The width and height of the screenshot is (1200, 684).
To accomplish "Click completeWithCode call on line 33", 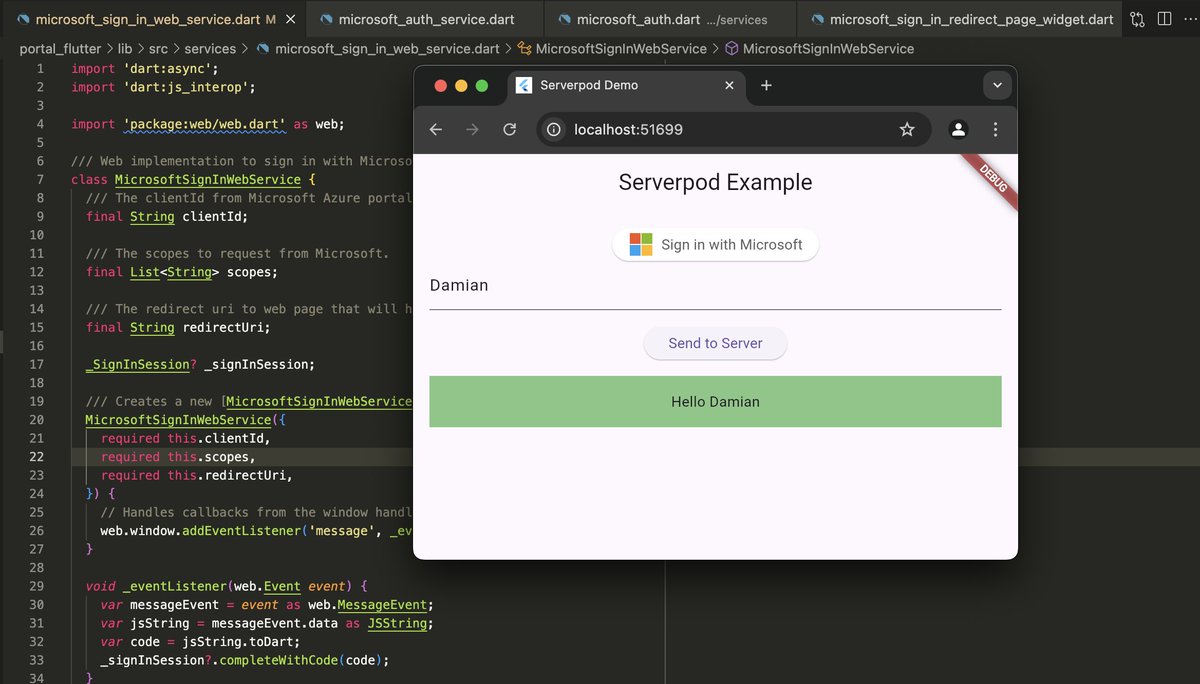I will tap(279, 660).
